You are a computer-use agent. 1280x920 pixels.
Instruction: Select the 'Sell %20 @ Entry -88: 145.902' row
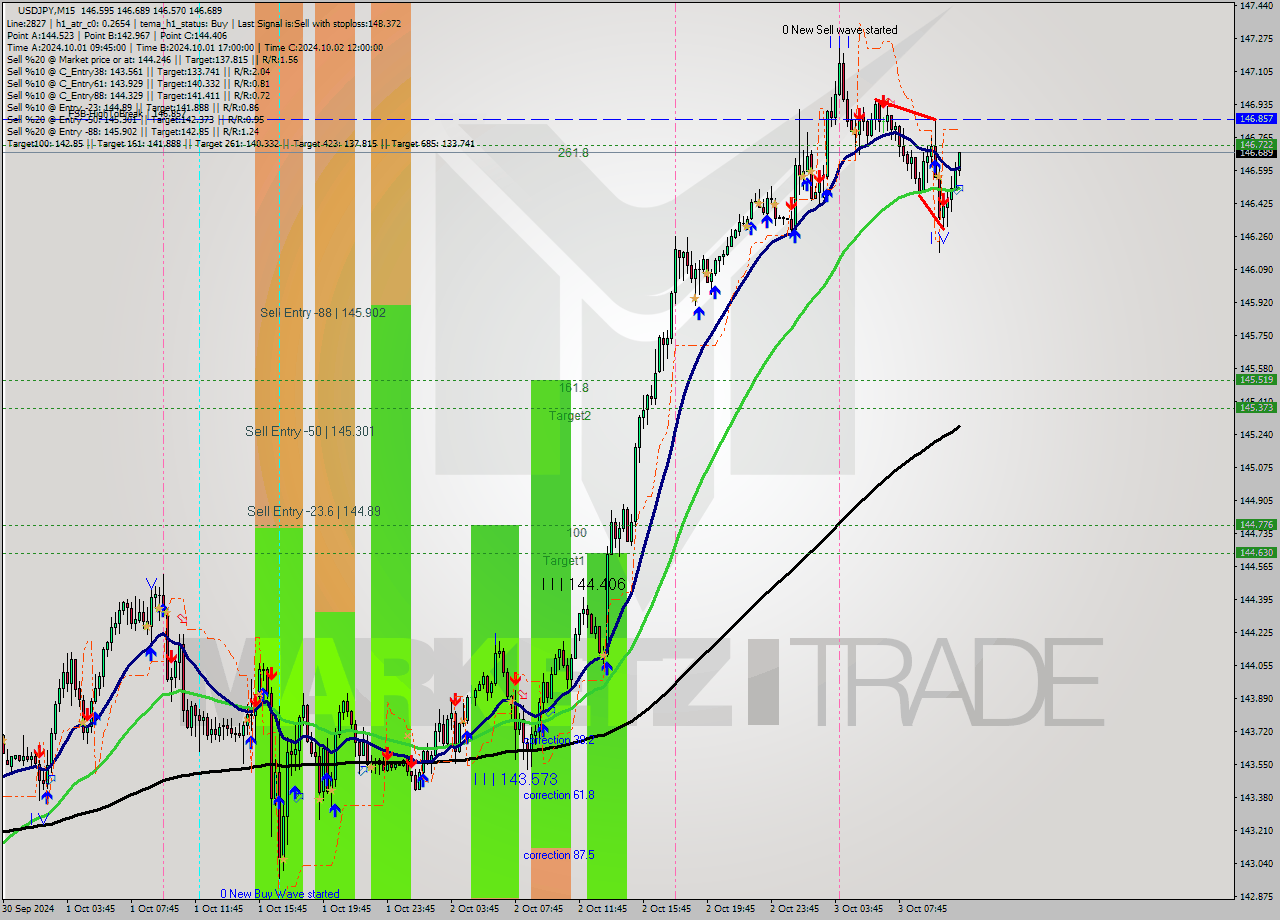pos(133,132)
